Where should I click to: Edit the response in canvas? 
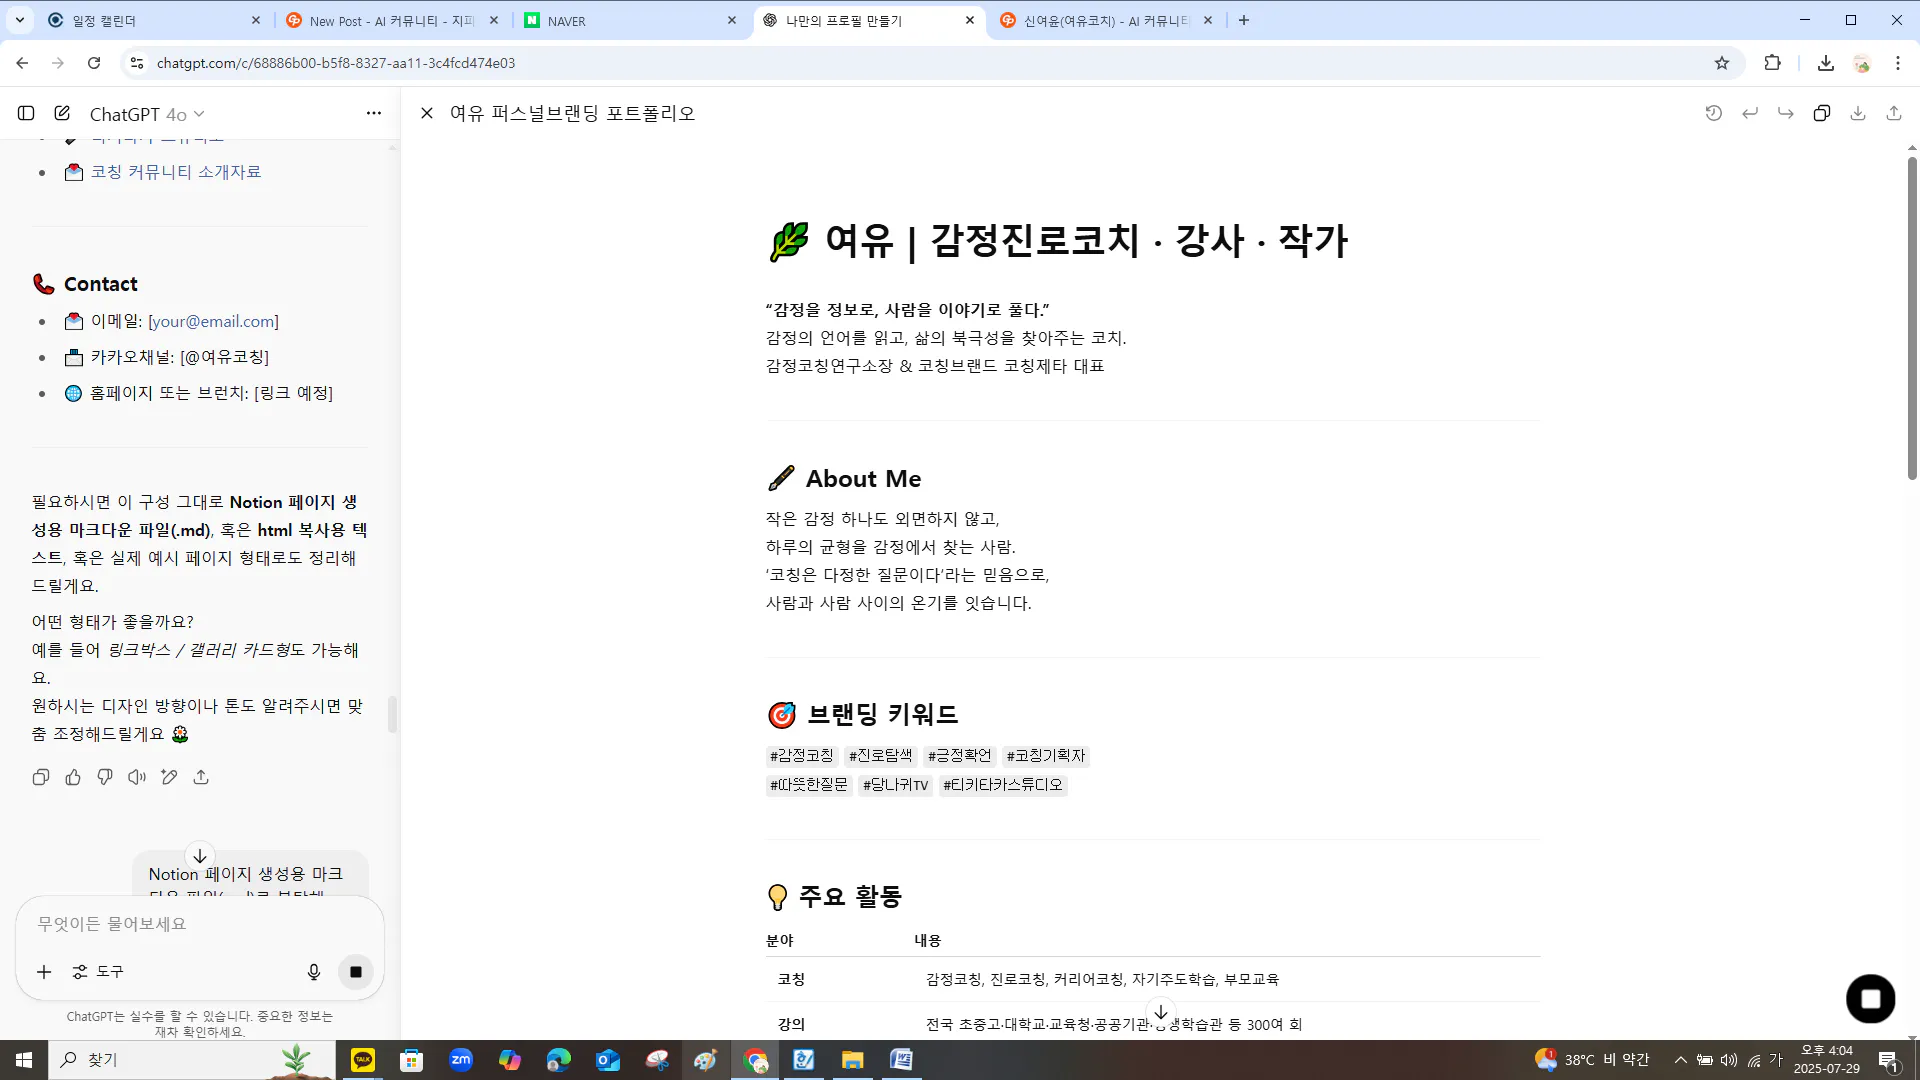pyautogui.click(x=168, y=777)
